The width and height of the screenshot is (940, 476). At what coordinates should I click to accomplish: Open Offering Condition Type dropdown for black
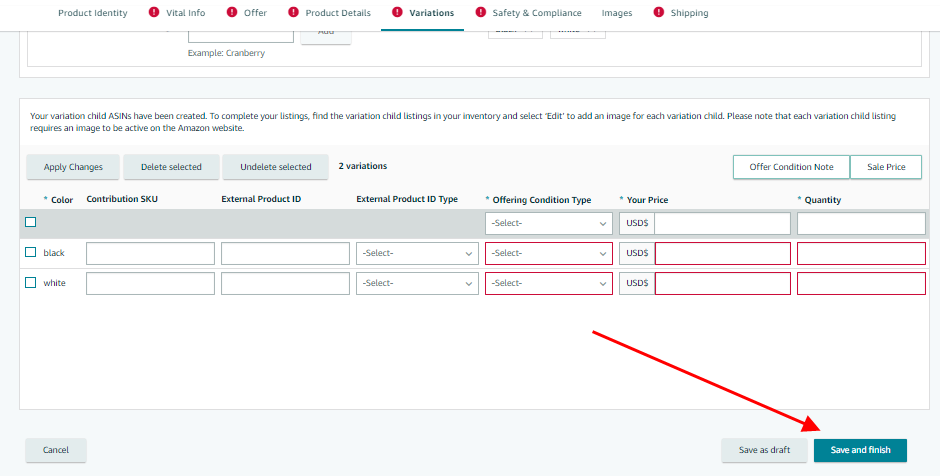point(549,253)
